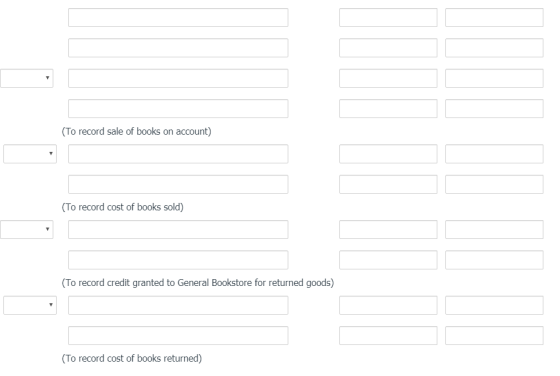Click the last-column amount field directly above the 'cost of books sold' note
Image resolution: width=560 pixels, height=376 pixels.
[x=494, y=184]
